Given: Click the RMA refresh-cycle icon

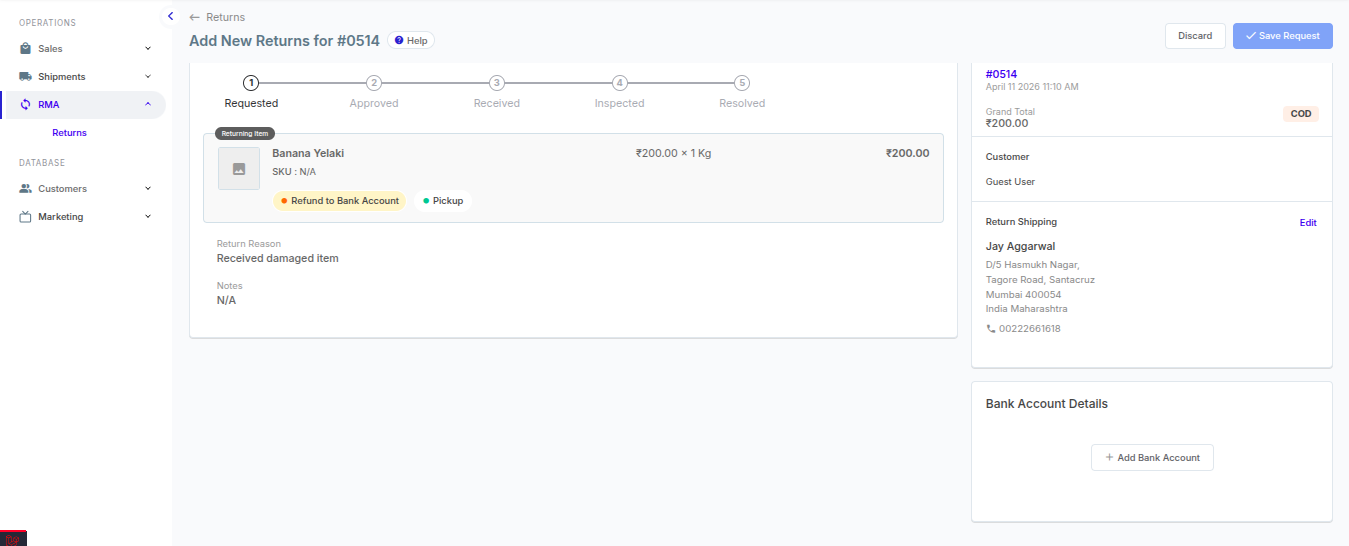Looking at the screenshot, I should (x=25, y=104).
